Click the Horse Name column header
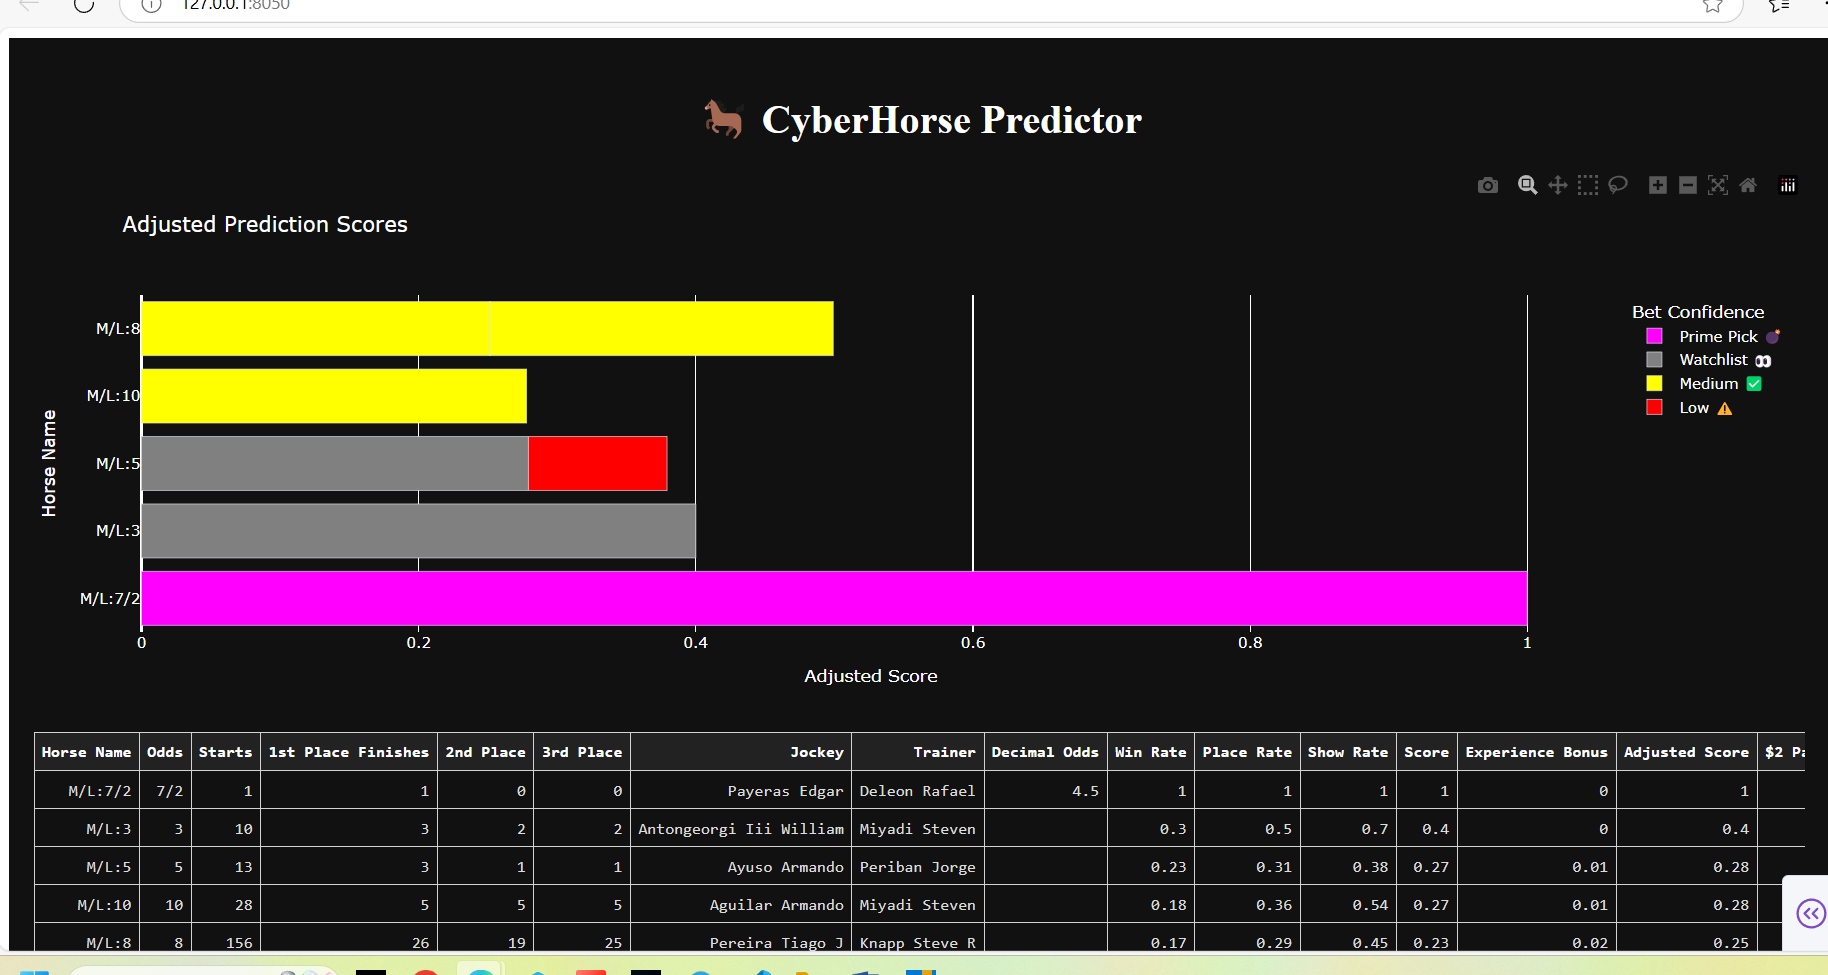This screenshot has height=975, width=1828. click(87, 752)
